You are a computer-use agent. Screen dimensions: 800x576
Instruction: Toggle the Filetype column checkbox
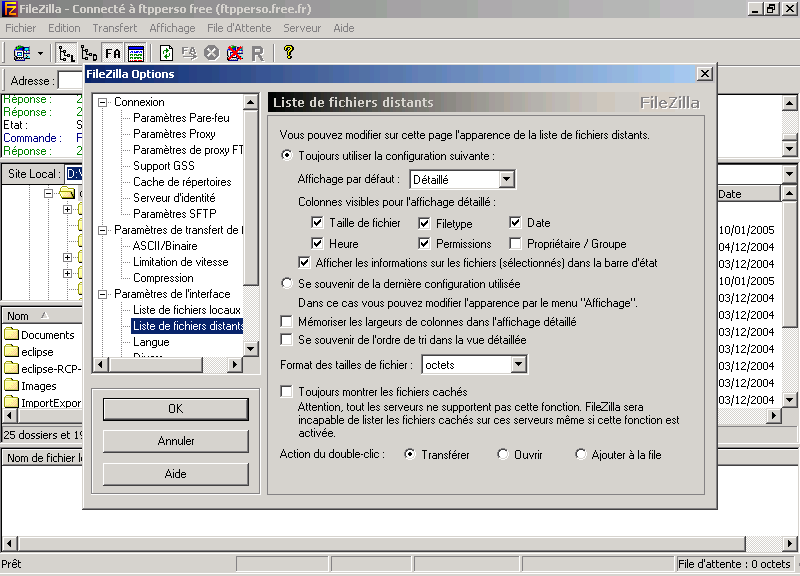[424, 223]
